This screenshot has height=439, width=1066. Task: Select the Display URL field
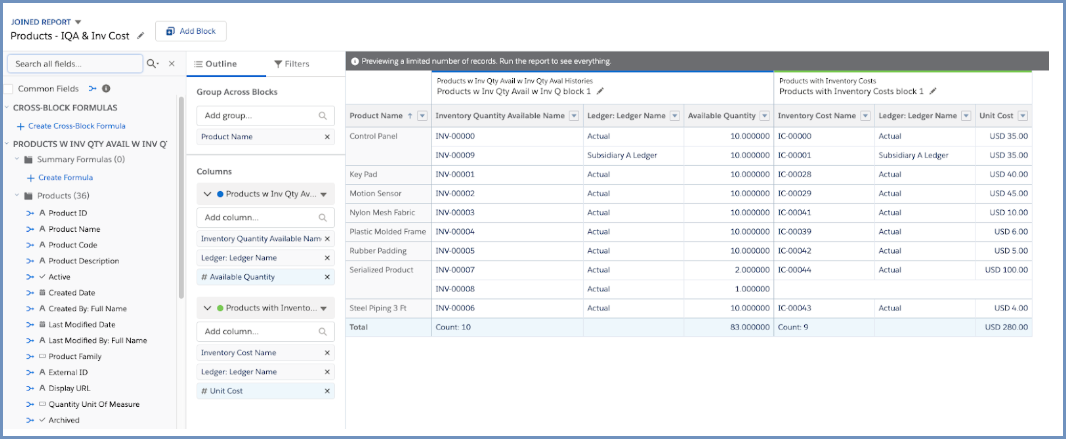[x=69, y=388]
